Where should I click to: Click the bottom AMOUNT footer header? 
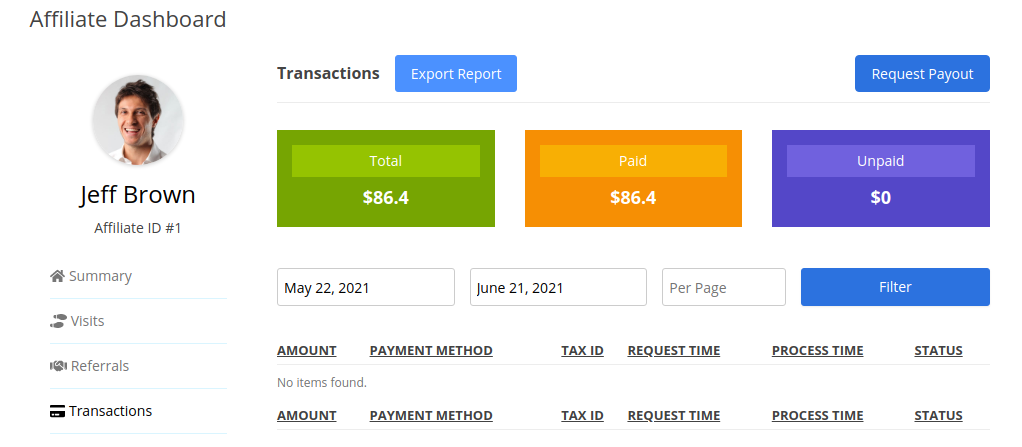(x=306, y=416)
